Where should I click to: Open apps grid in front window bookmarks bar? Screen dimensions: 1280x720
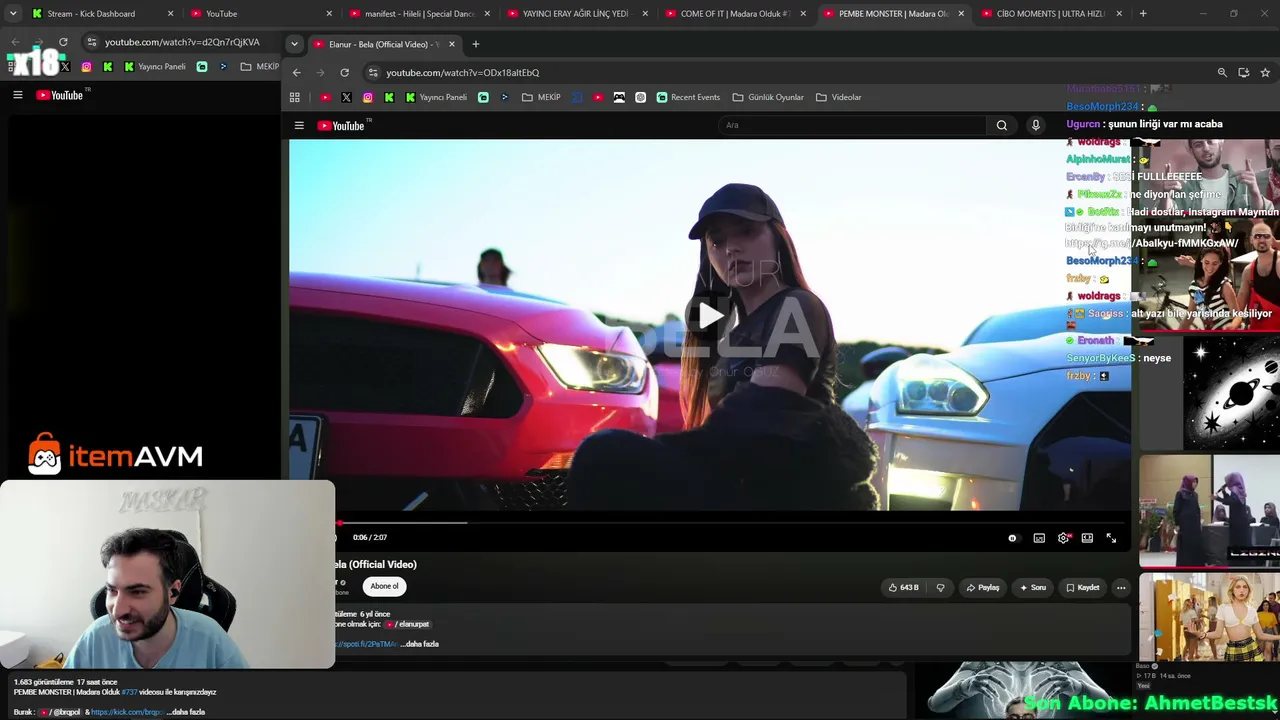coord(295,97)
